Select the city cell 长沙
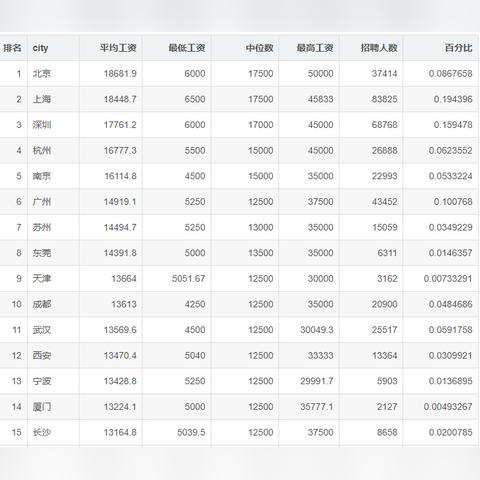 pyautogui.click(x=42, y=432)
